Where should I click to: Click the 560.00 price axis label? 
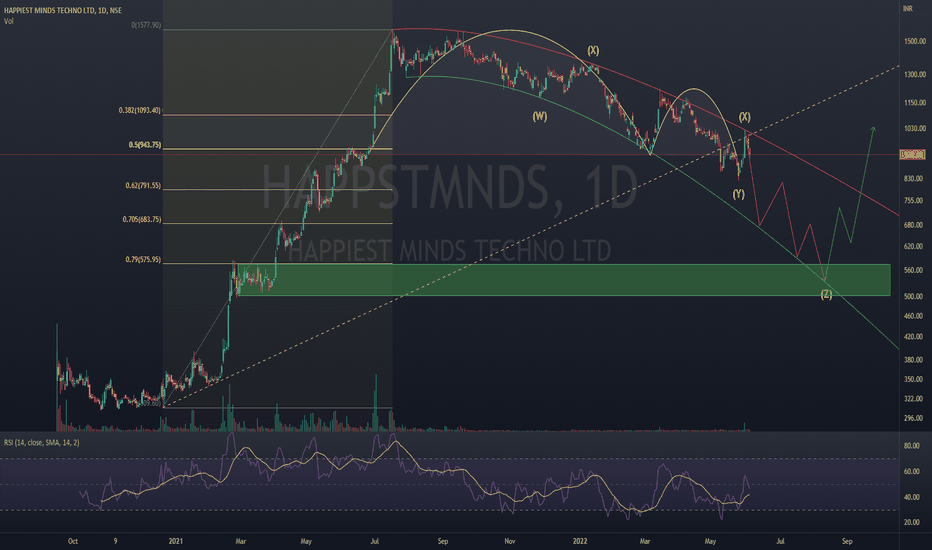tap(915, 270)
